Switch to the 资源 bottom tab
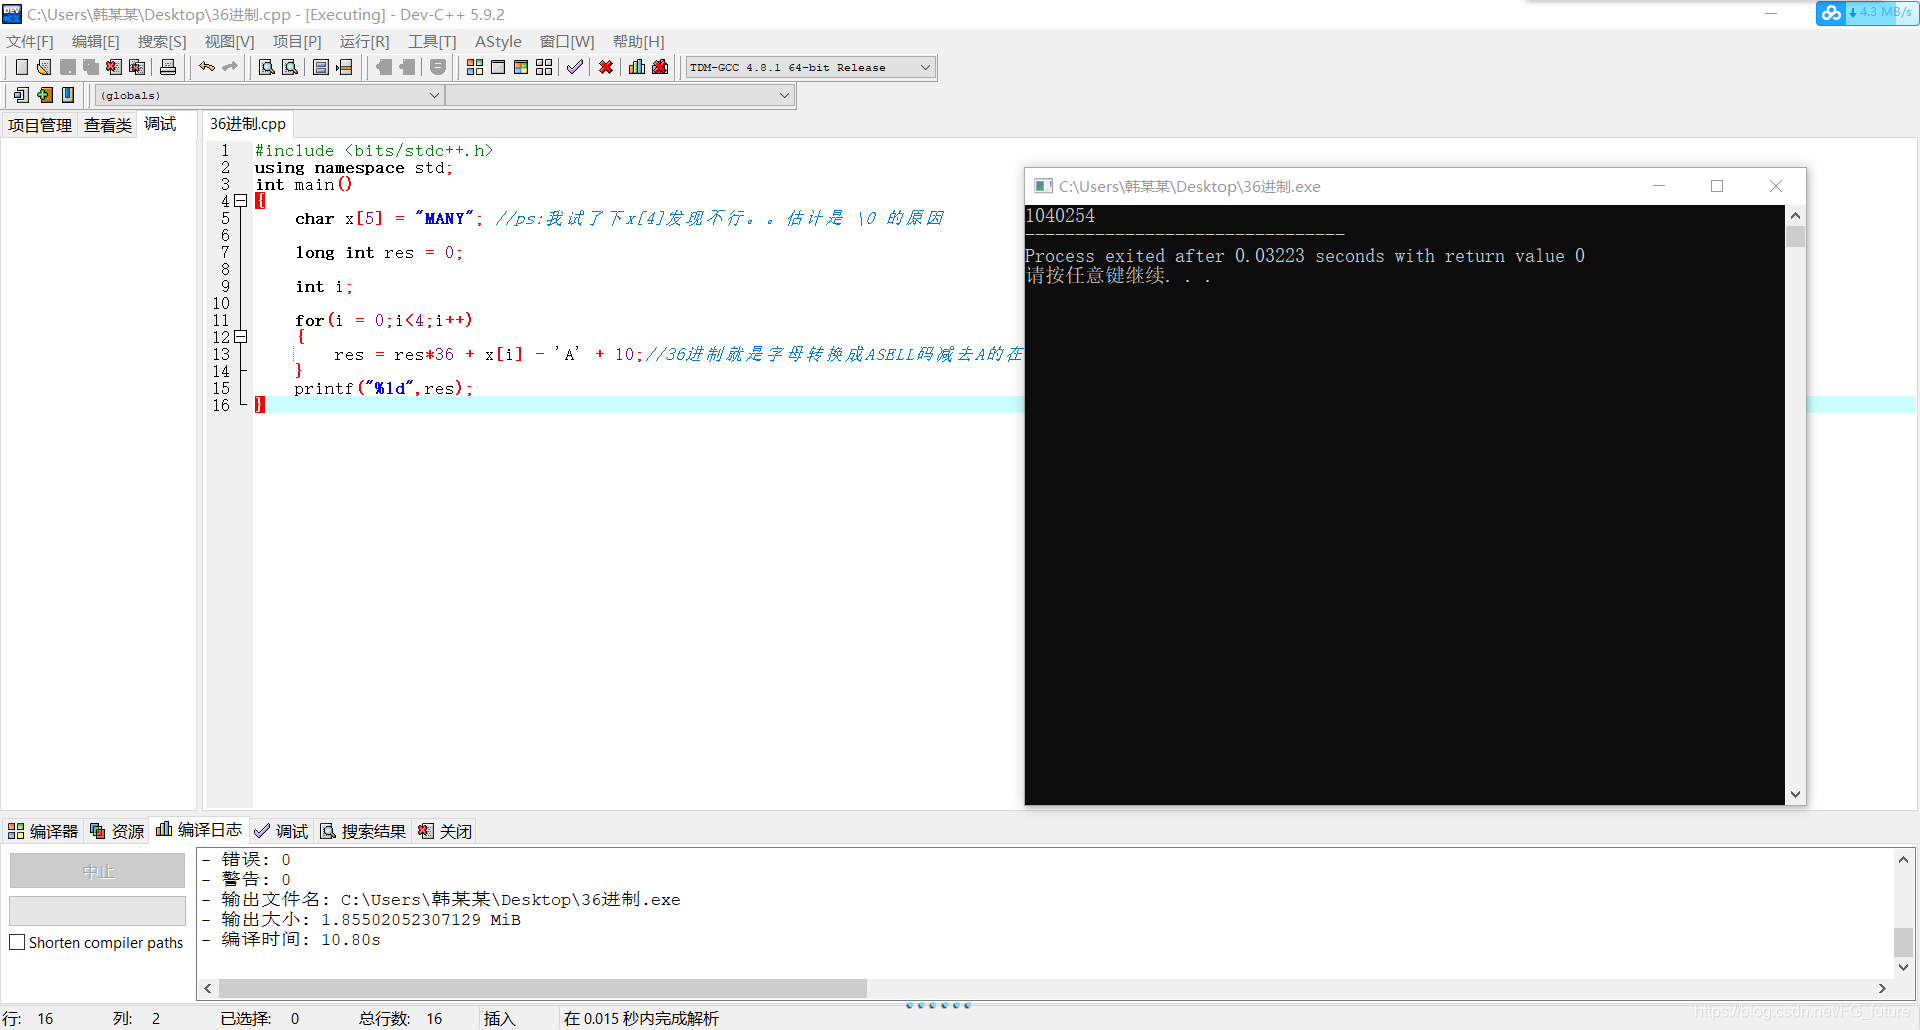1920x1030 pixels. [x=117, y=831]
